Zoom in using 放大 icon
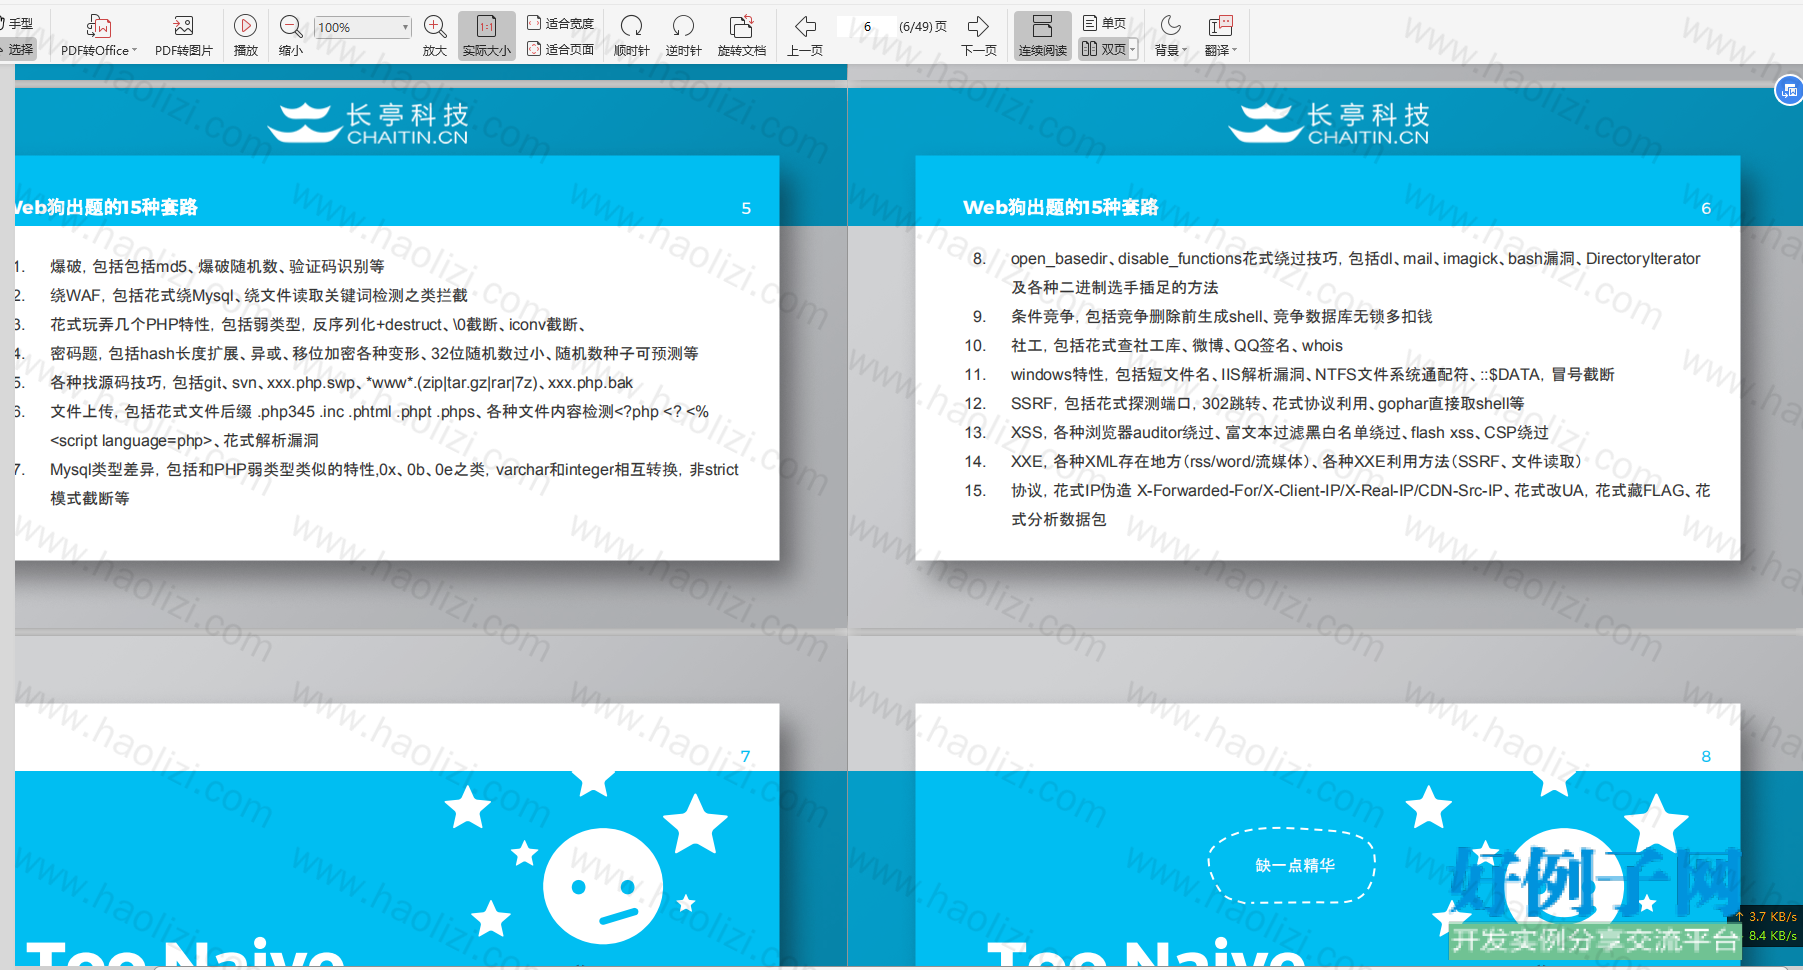This screenshot has width=1803, height=970. 435,36
